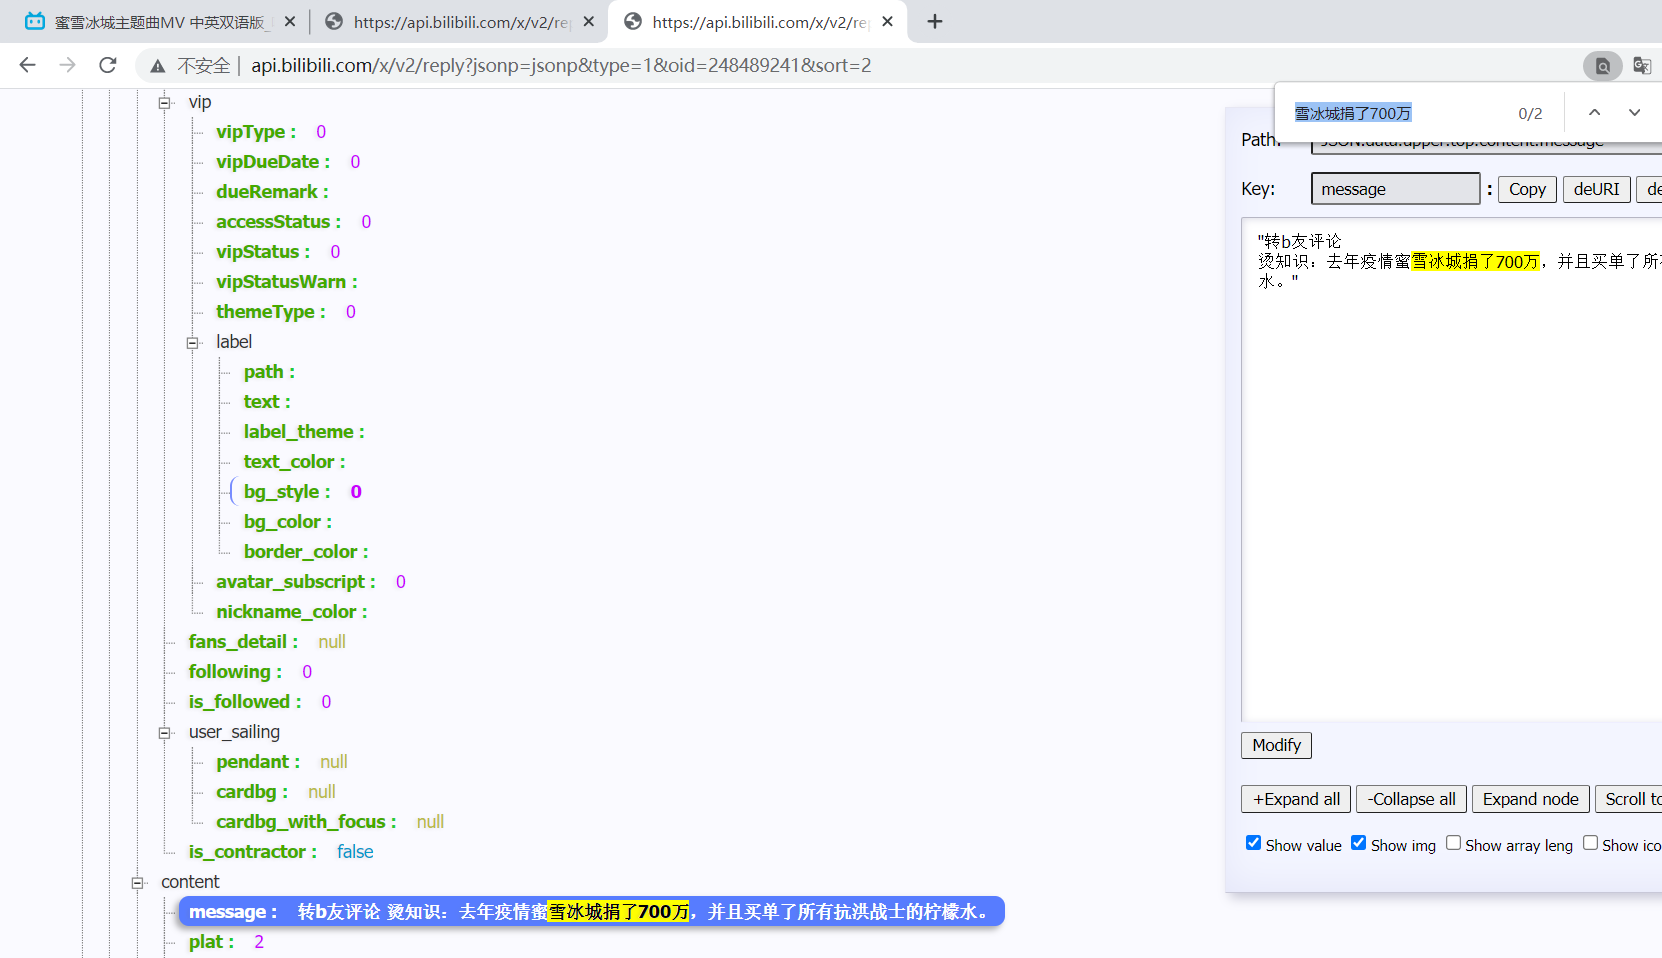Image resolution: width=1662 pixels, height=958 pixels.
Task: Select the pendant row
Action: (x=282, y=762)
